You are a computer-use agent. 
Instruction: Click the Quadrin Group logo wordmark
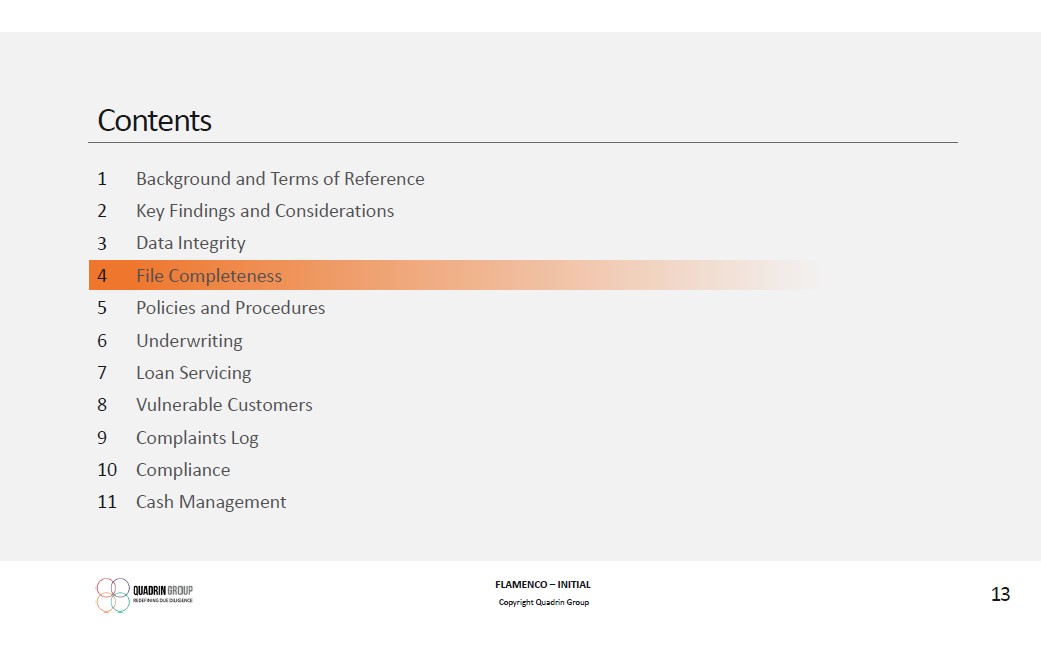pyautogui.click(x=162, y=594)
